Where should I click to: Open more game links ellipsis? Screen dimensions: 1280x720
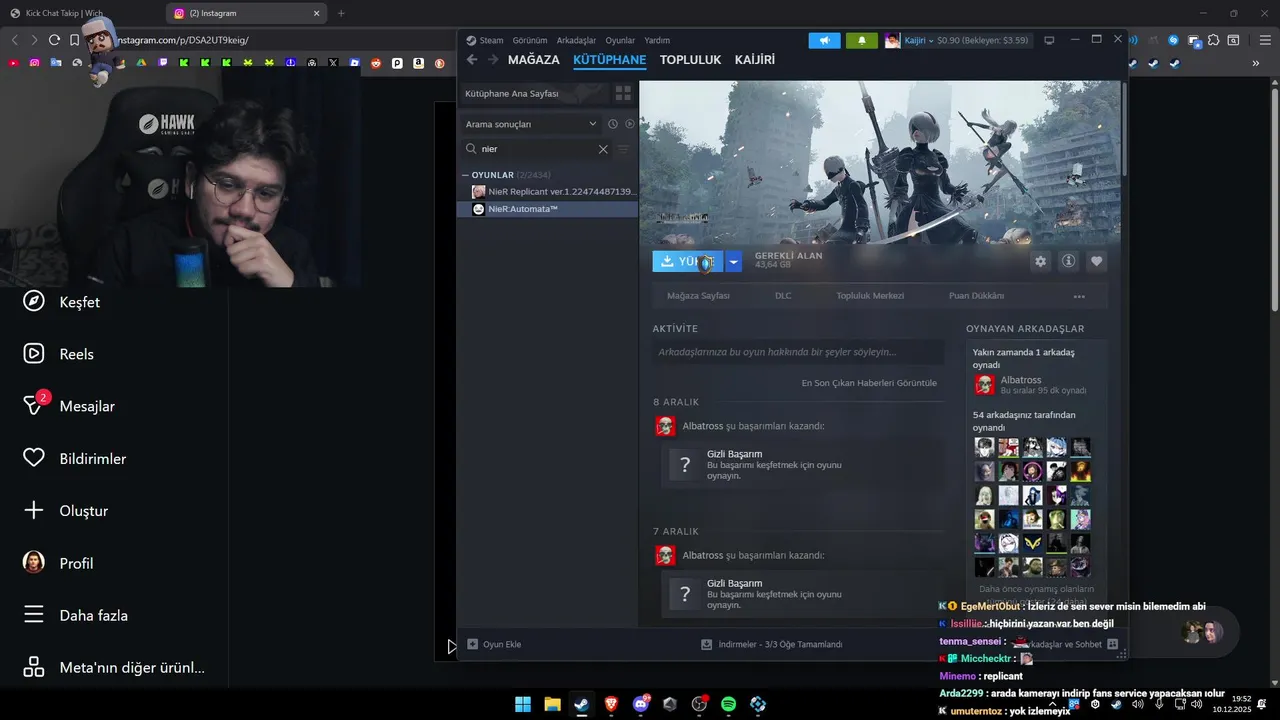(x=1079, y=296)
